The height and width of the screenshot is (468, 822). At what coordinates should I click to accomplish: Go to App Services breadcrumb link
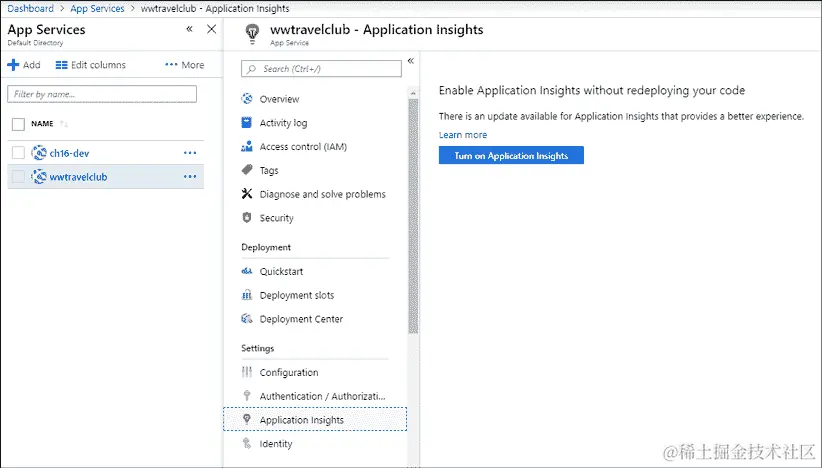tap(98, 8)
